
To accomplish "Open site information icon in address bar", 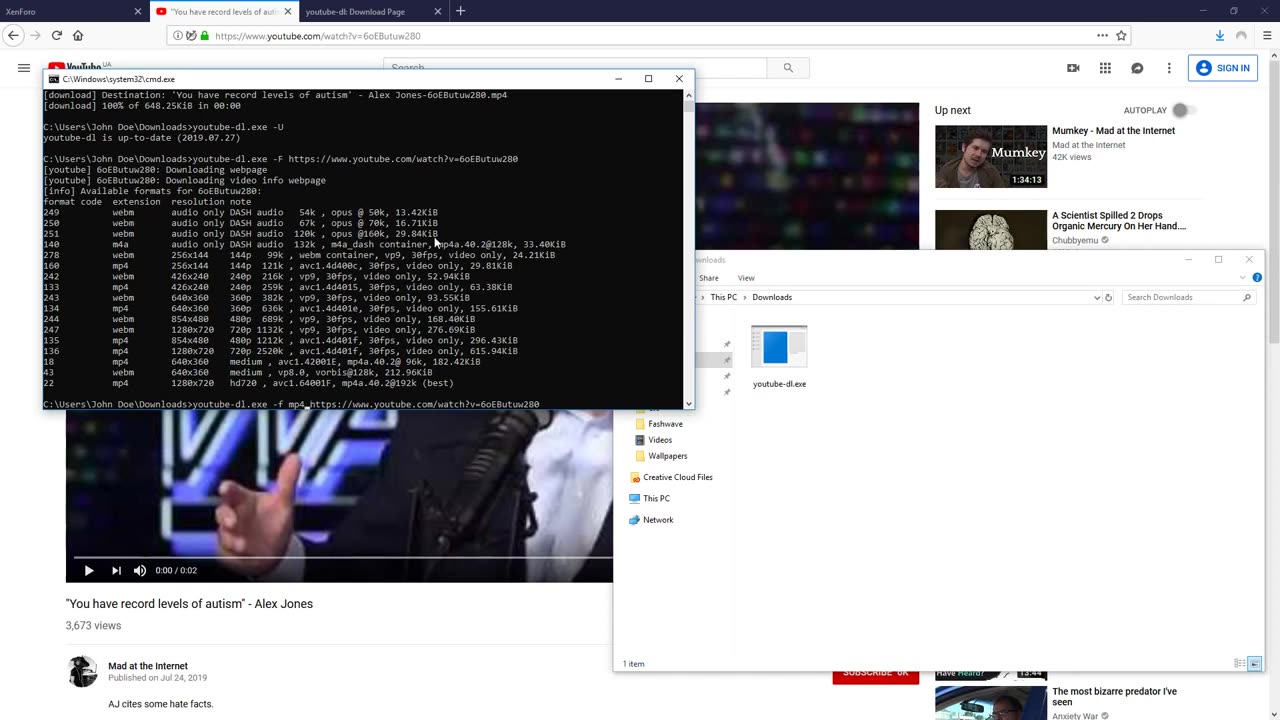I will pos(177,35).
